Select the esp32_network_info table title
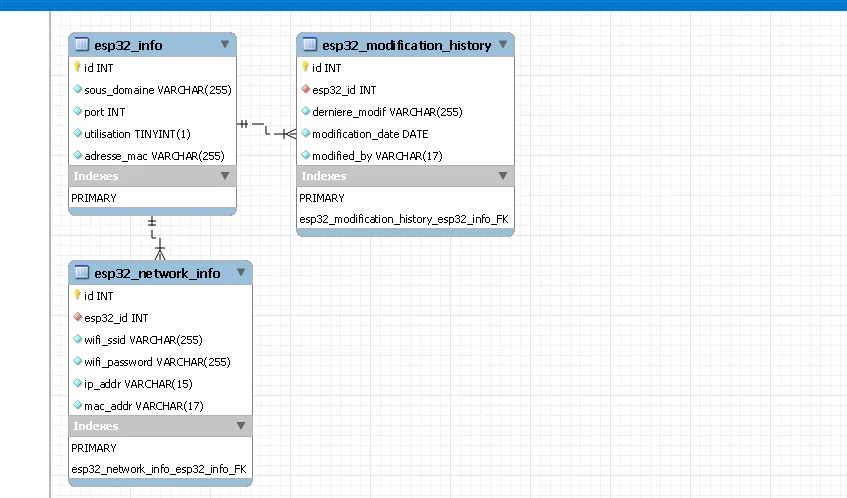The width and height of the screenshot is (847, 498). pos(157,273)
